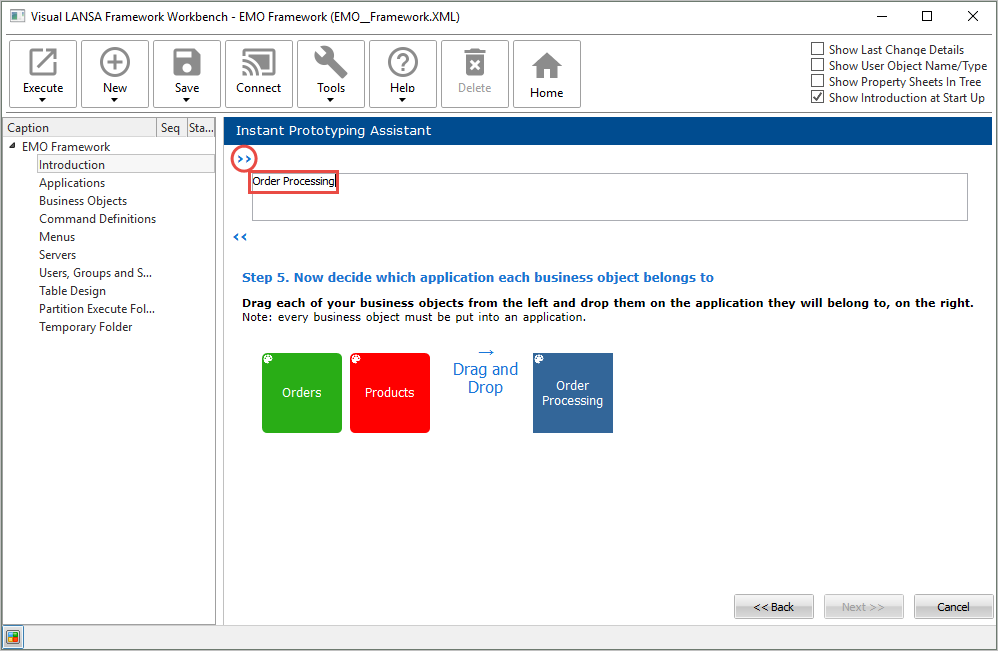Viewport: 998px width, 651px height.
Task: Click in the Order Processing text box
Action: tap(609, 197)
